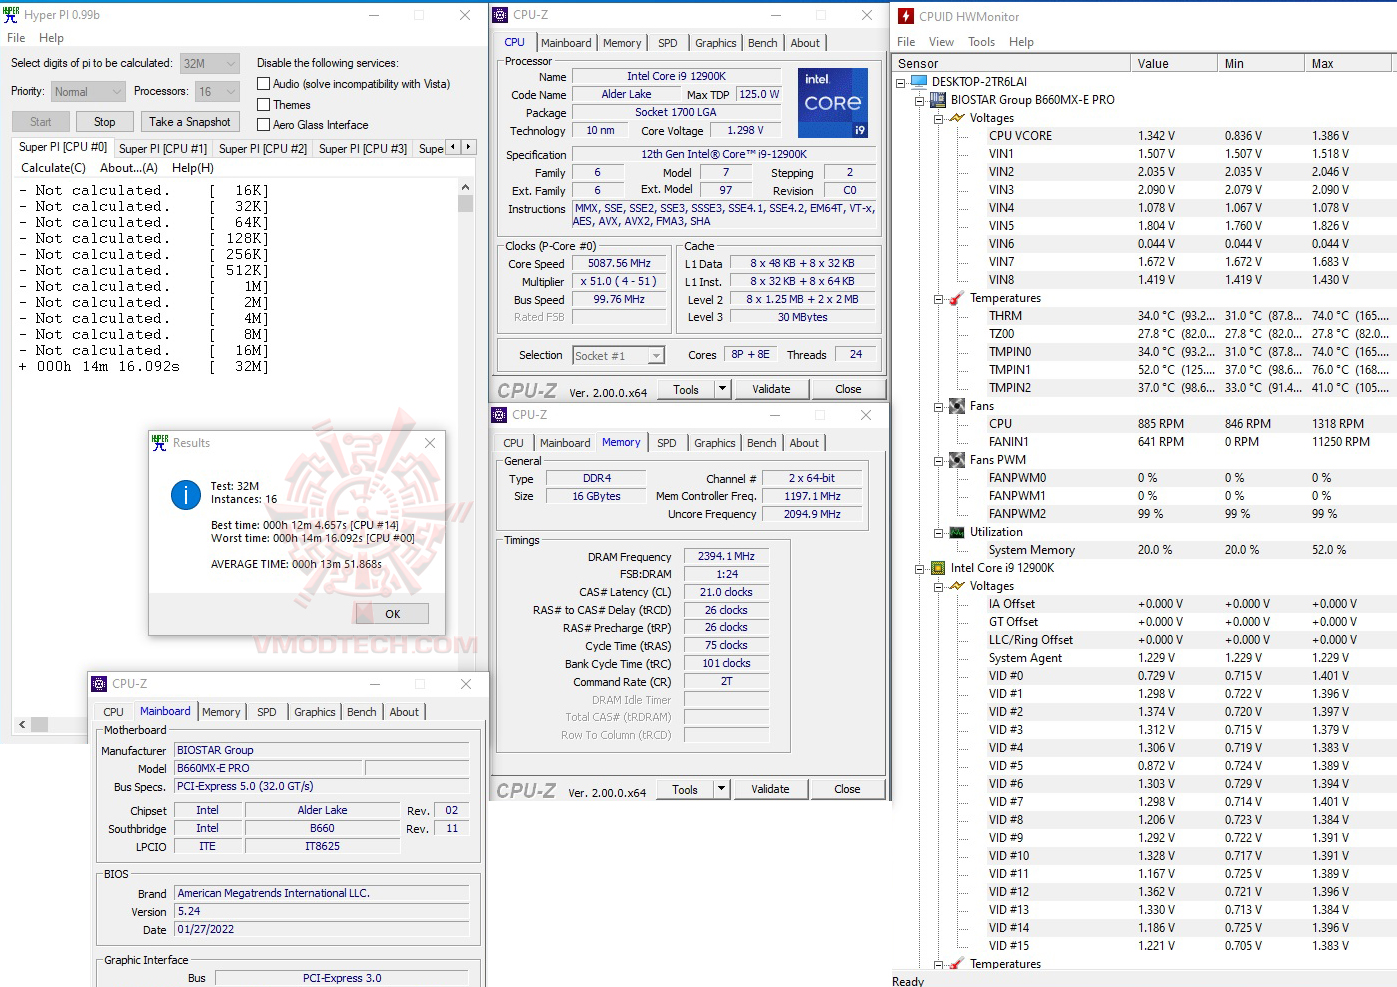The image size is (1397, 987).
Task: Open the Tools dropdown arrow in the CPU-Z window with the Selection row
Action: click(722, 389)
